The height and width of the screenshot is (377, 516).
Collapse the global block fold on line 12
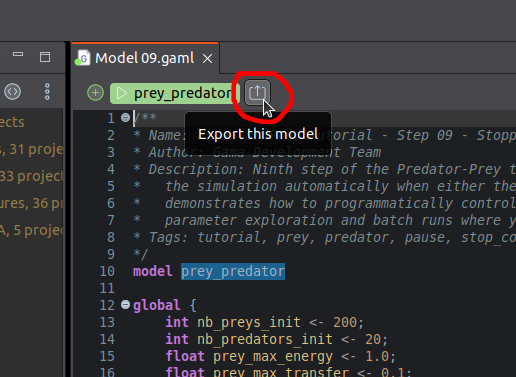point(125,305)
